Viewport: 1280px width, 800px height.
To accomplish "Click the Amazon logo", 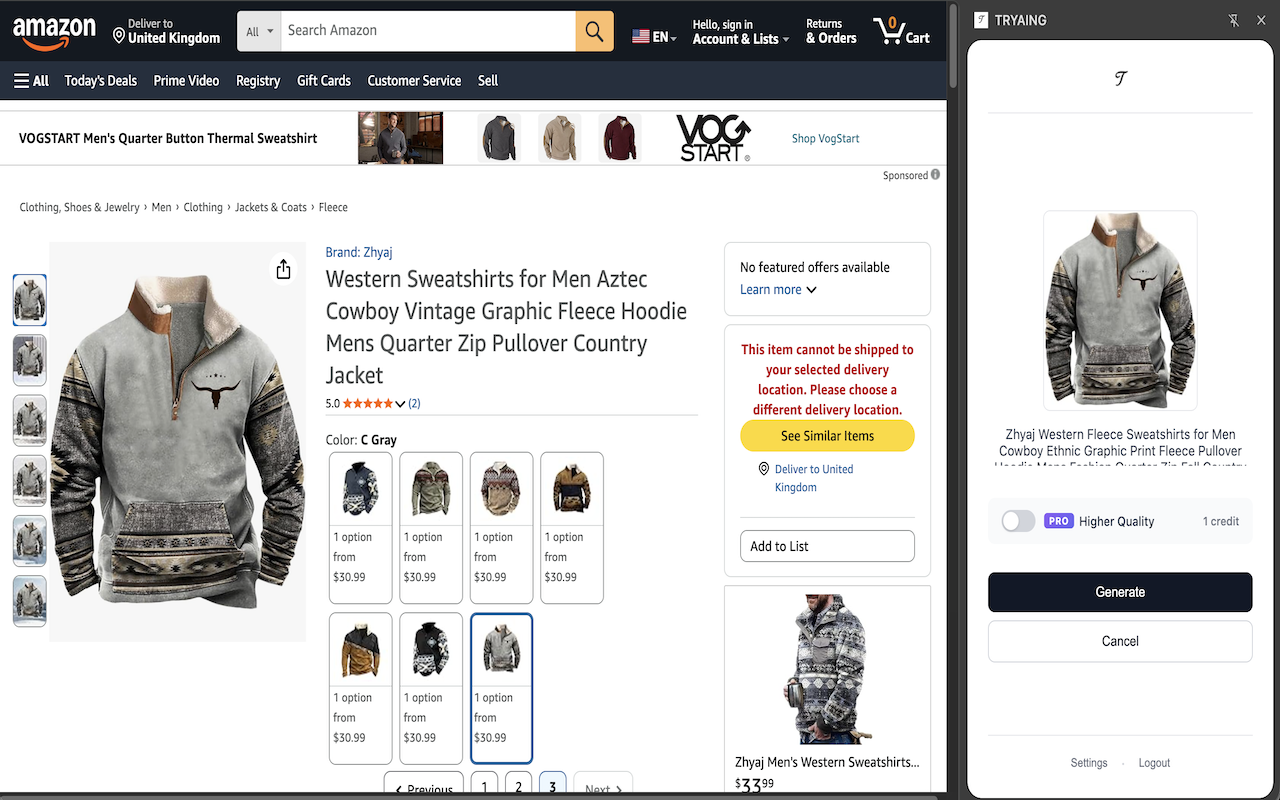I will 54,30.
